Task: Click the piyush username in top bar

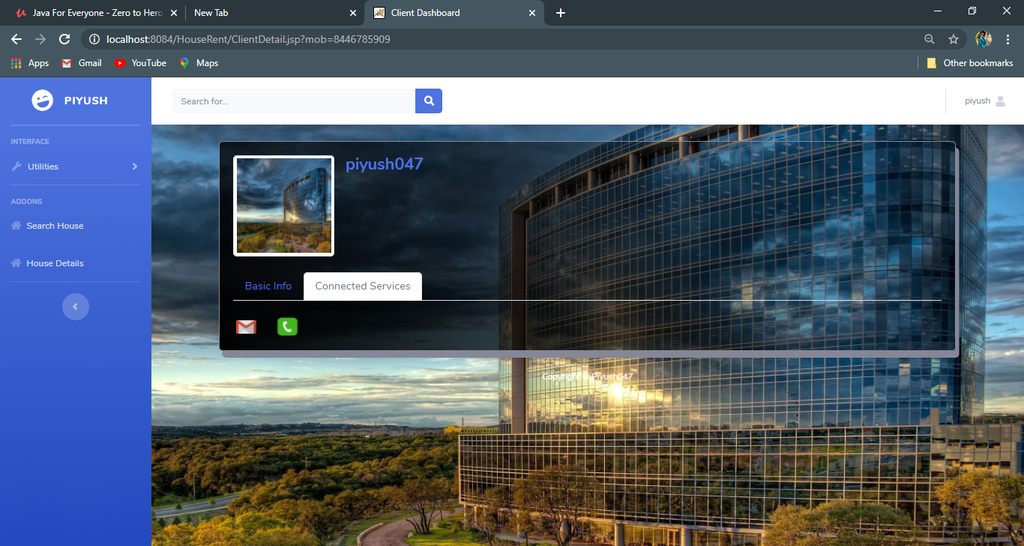Action: 978,101
